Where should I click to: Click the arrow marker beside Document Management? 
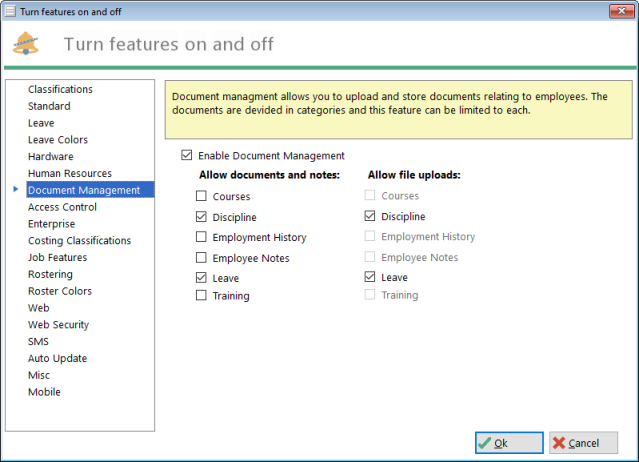16,189
